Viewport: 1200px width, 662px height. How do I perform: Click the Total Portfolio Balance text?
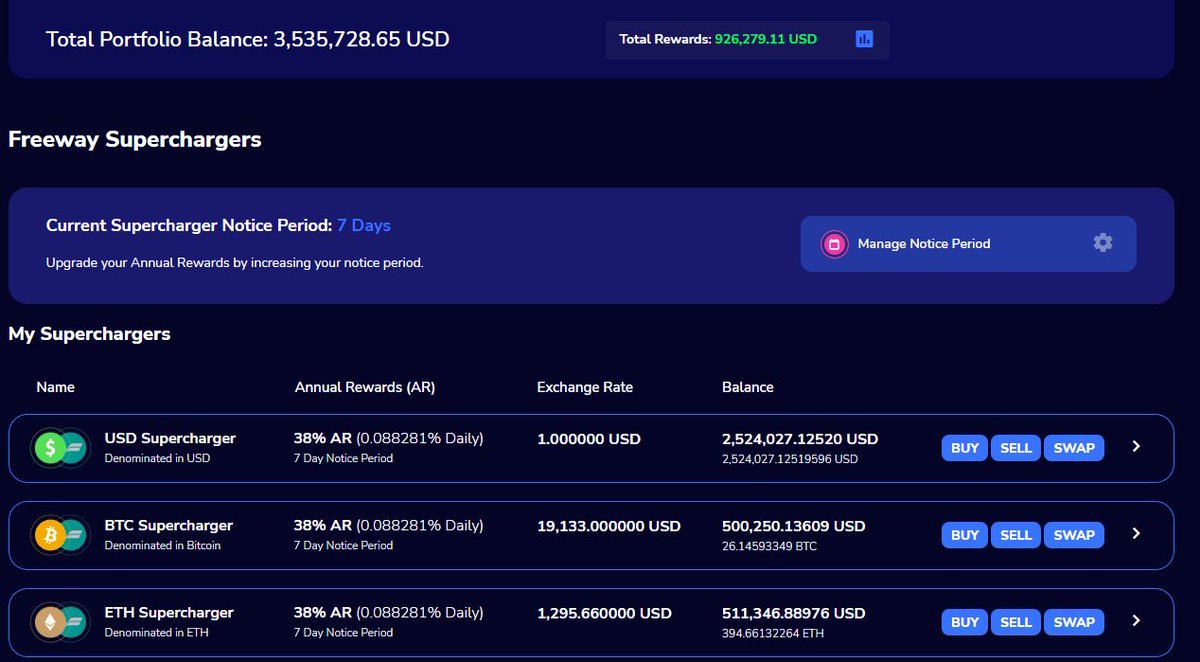click(248, 40)
